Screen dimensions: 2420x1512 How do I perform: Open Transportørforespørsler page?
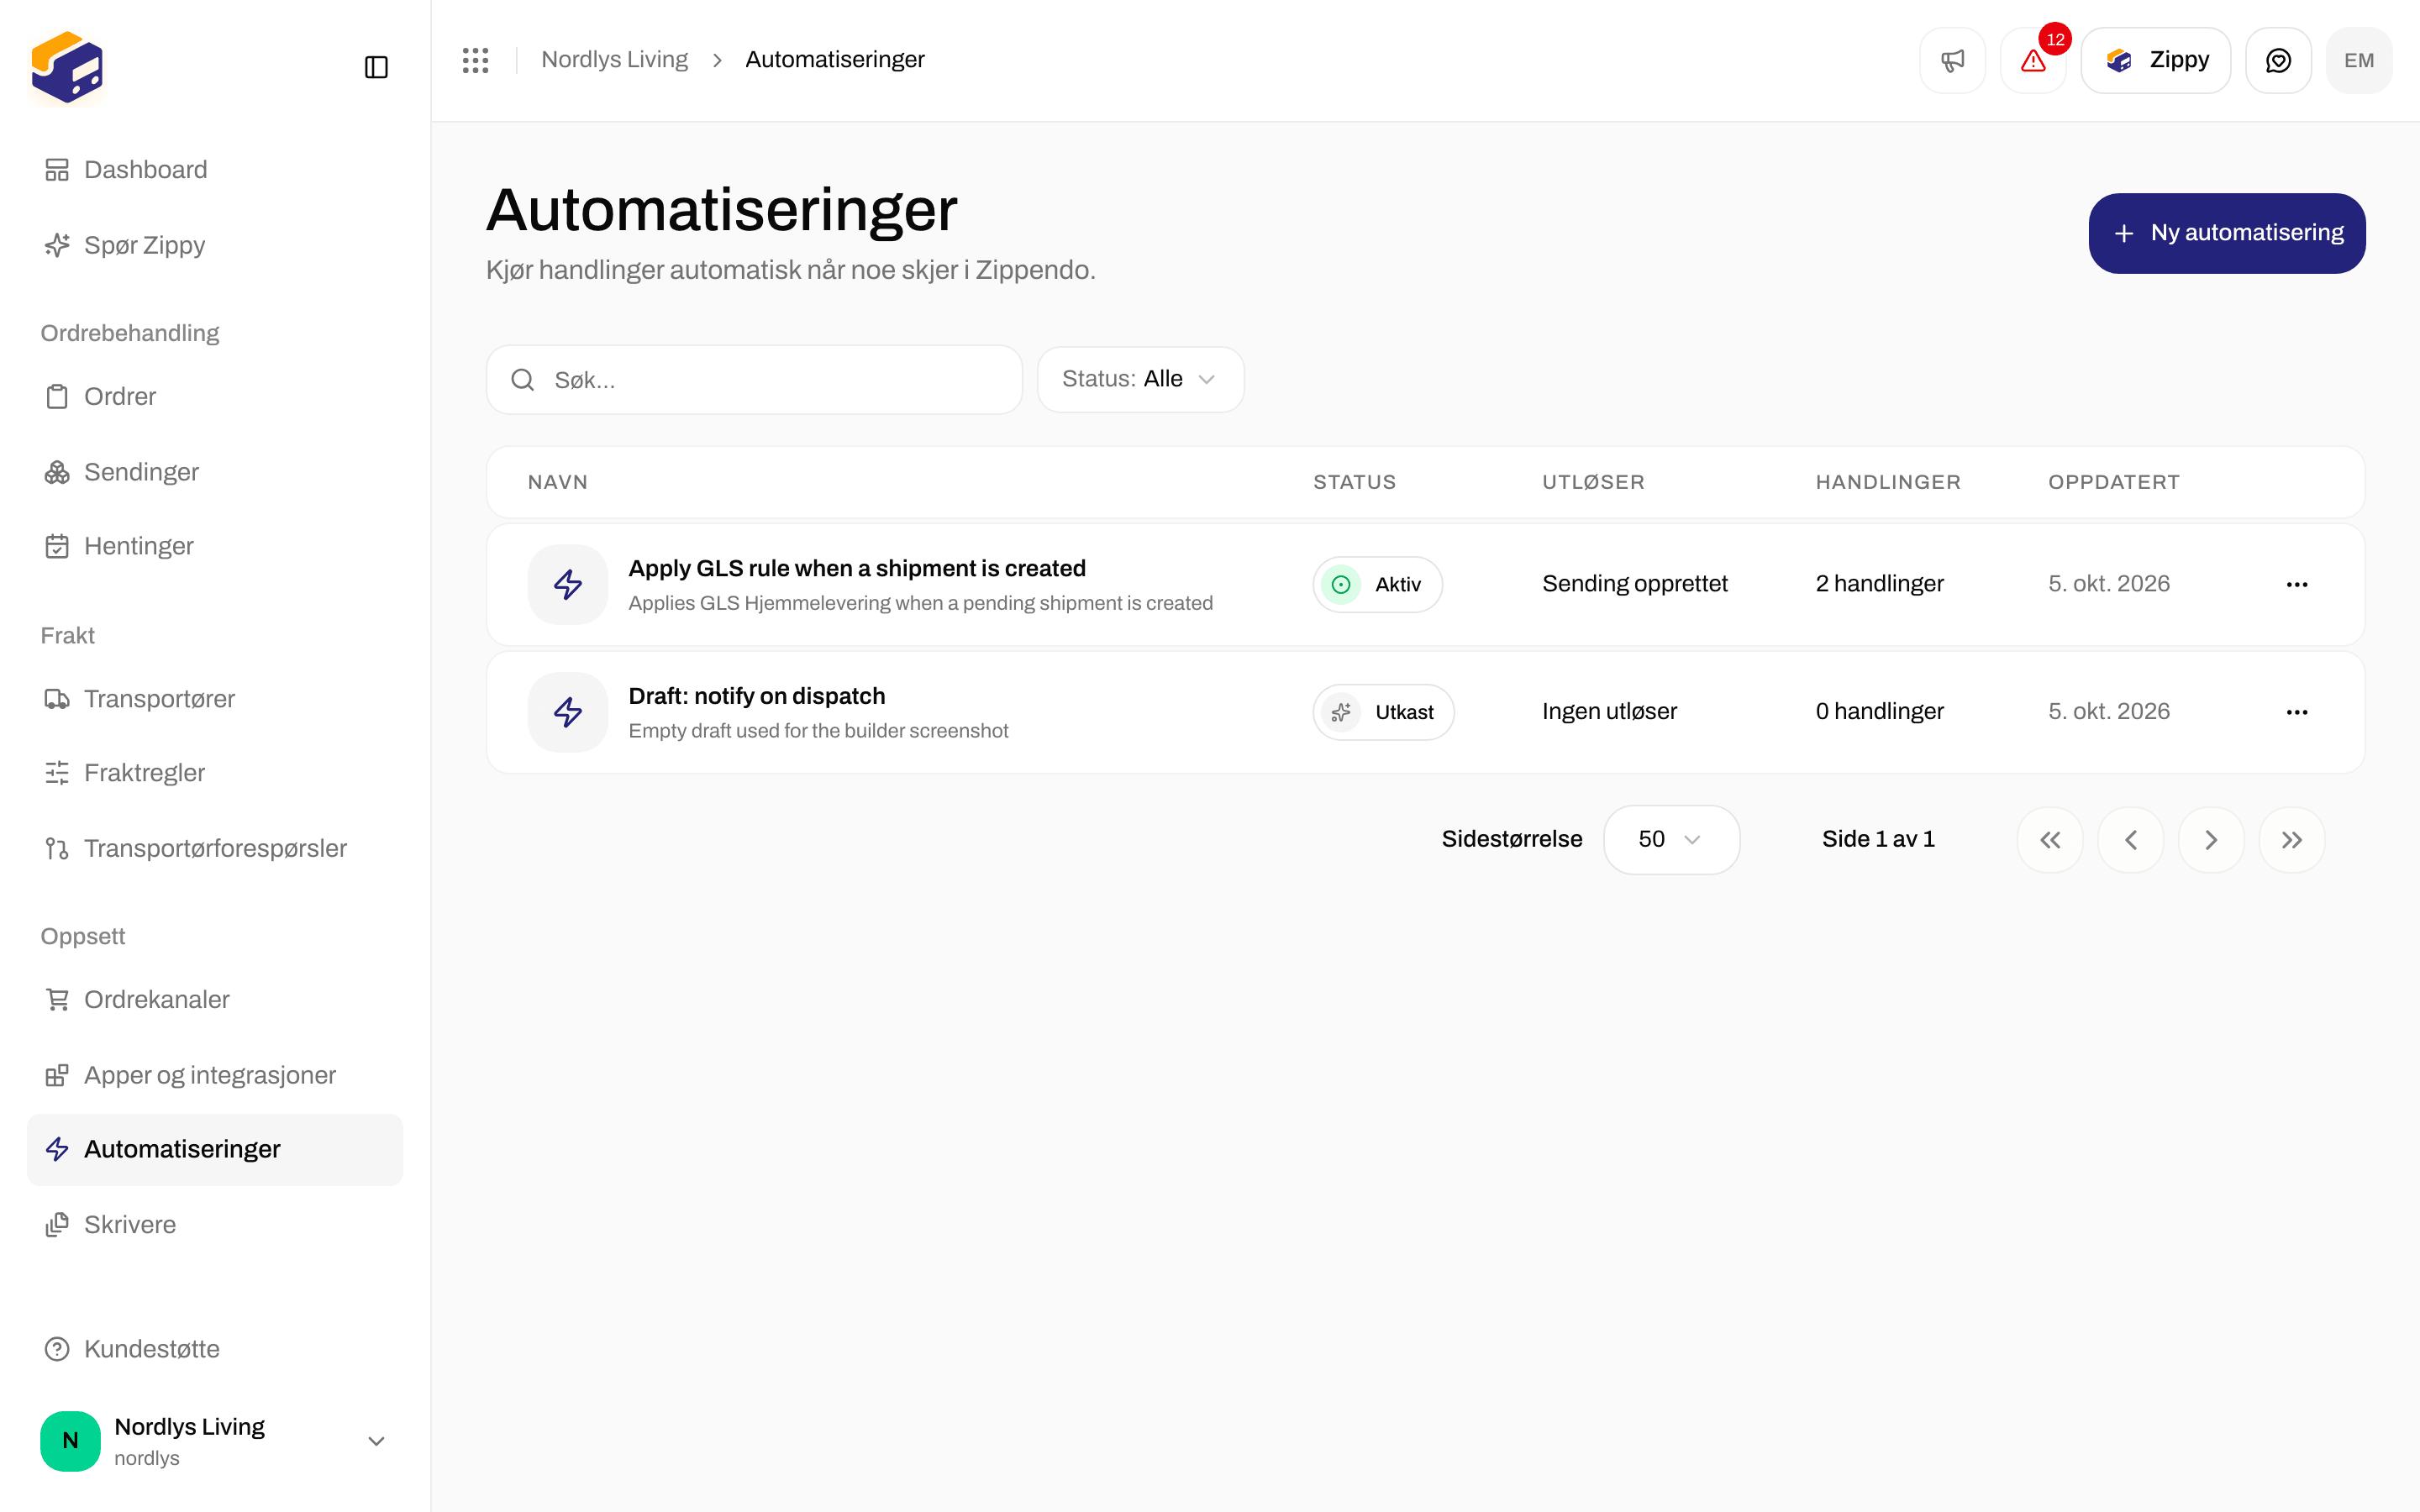pyautogui.click(x=215, y=848)
